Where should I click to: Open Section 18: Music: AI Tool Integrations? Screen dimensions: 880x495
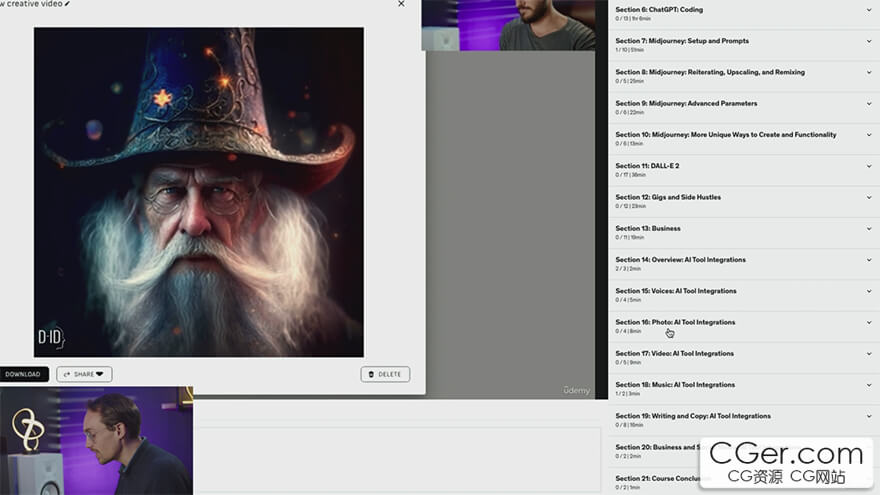pyautogui.click(x=675, y=385)
